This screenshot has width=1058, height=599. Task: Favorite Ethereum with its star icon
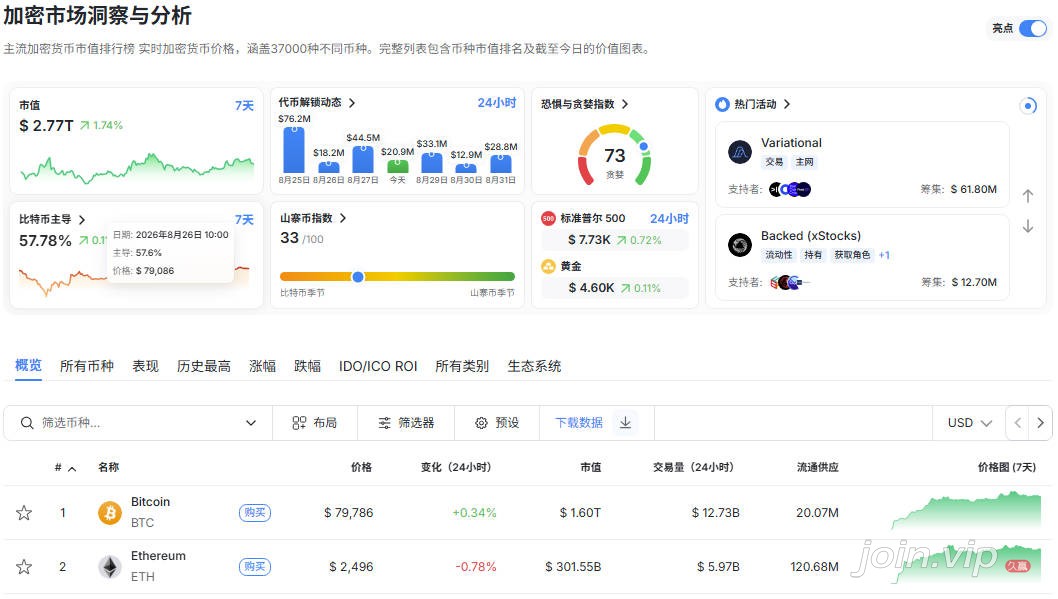point(24,567)
